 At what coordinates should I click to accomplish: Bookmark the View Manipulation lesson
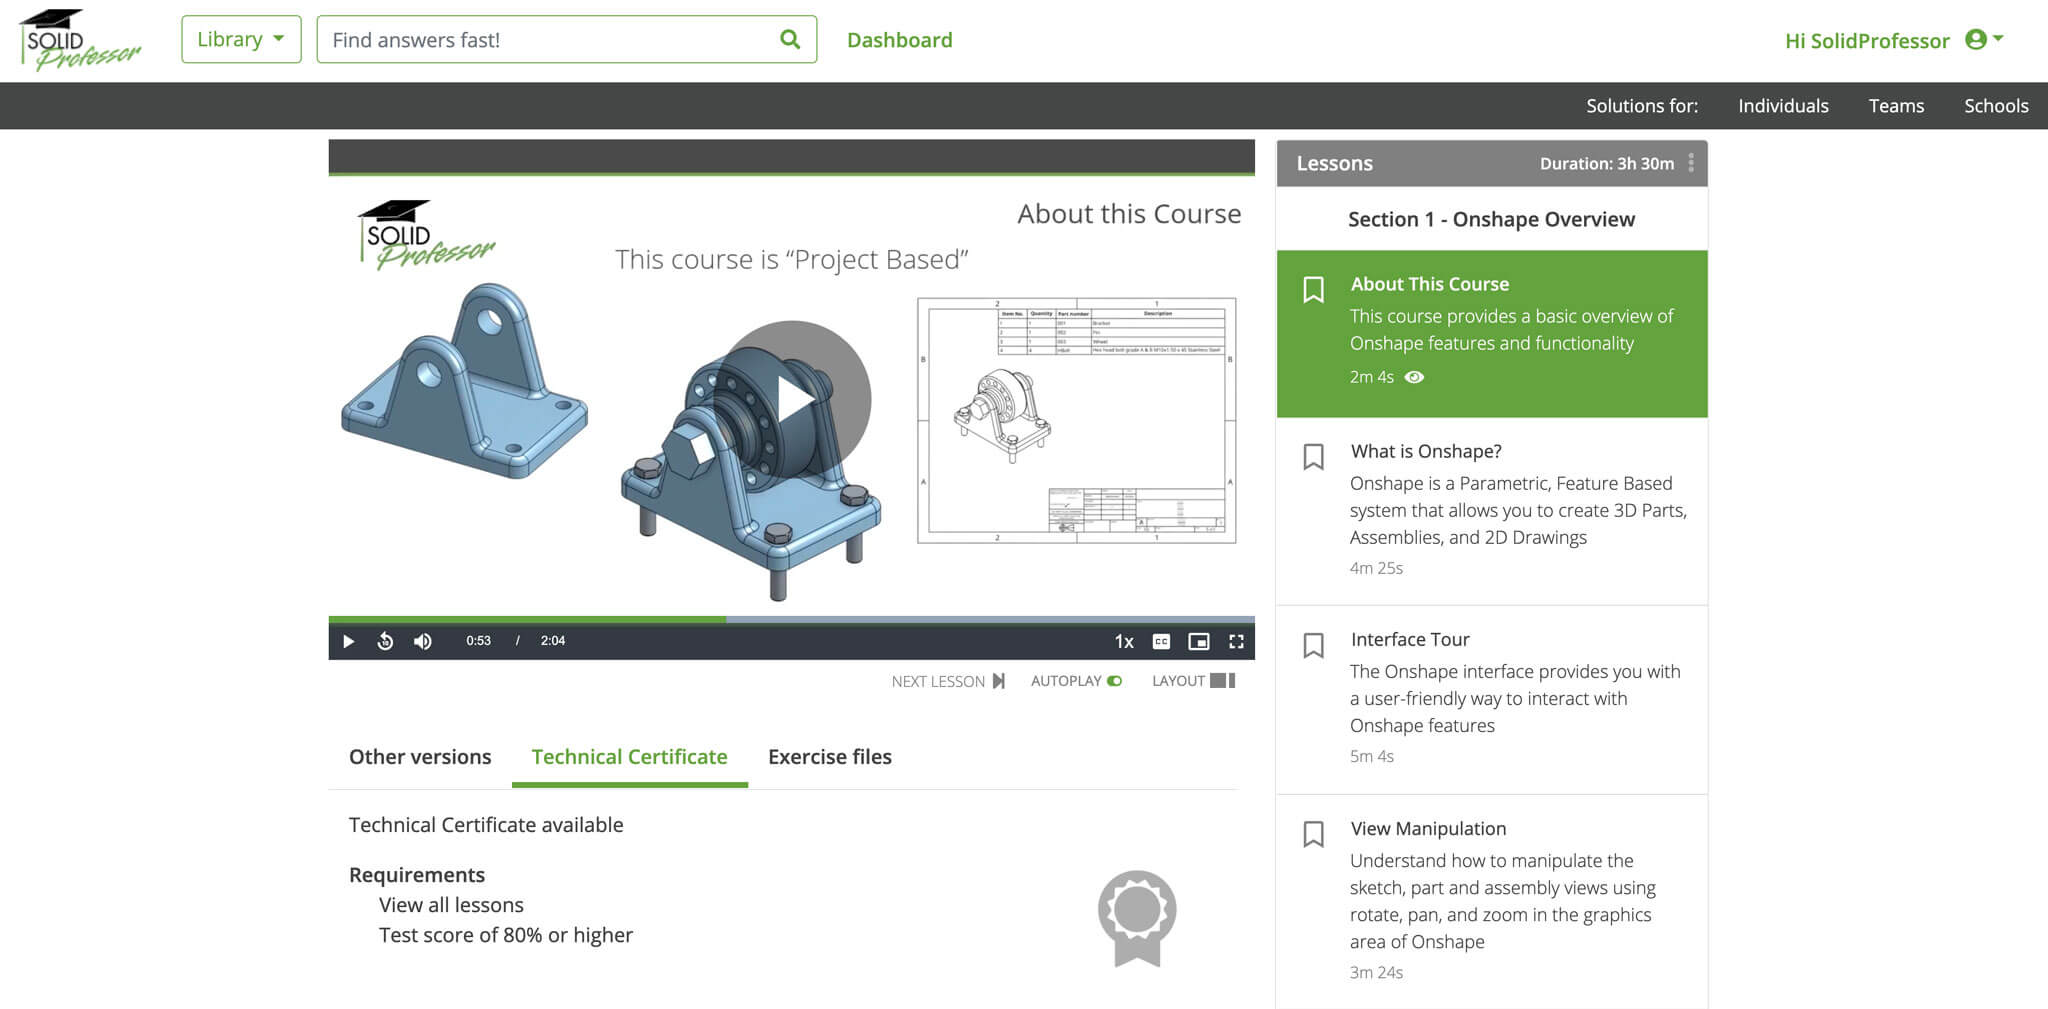click(1313, 834)
